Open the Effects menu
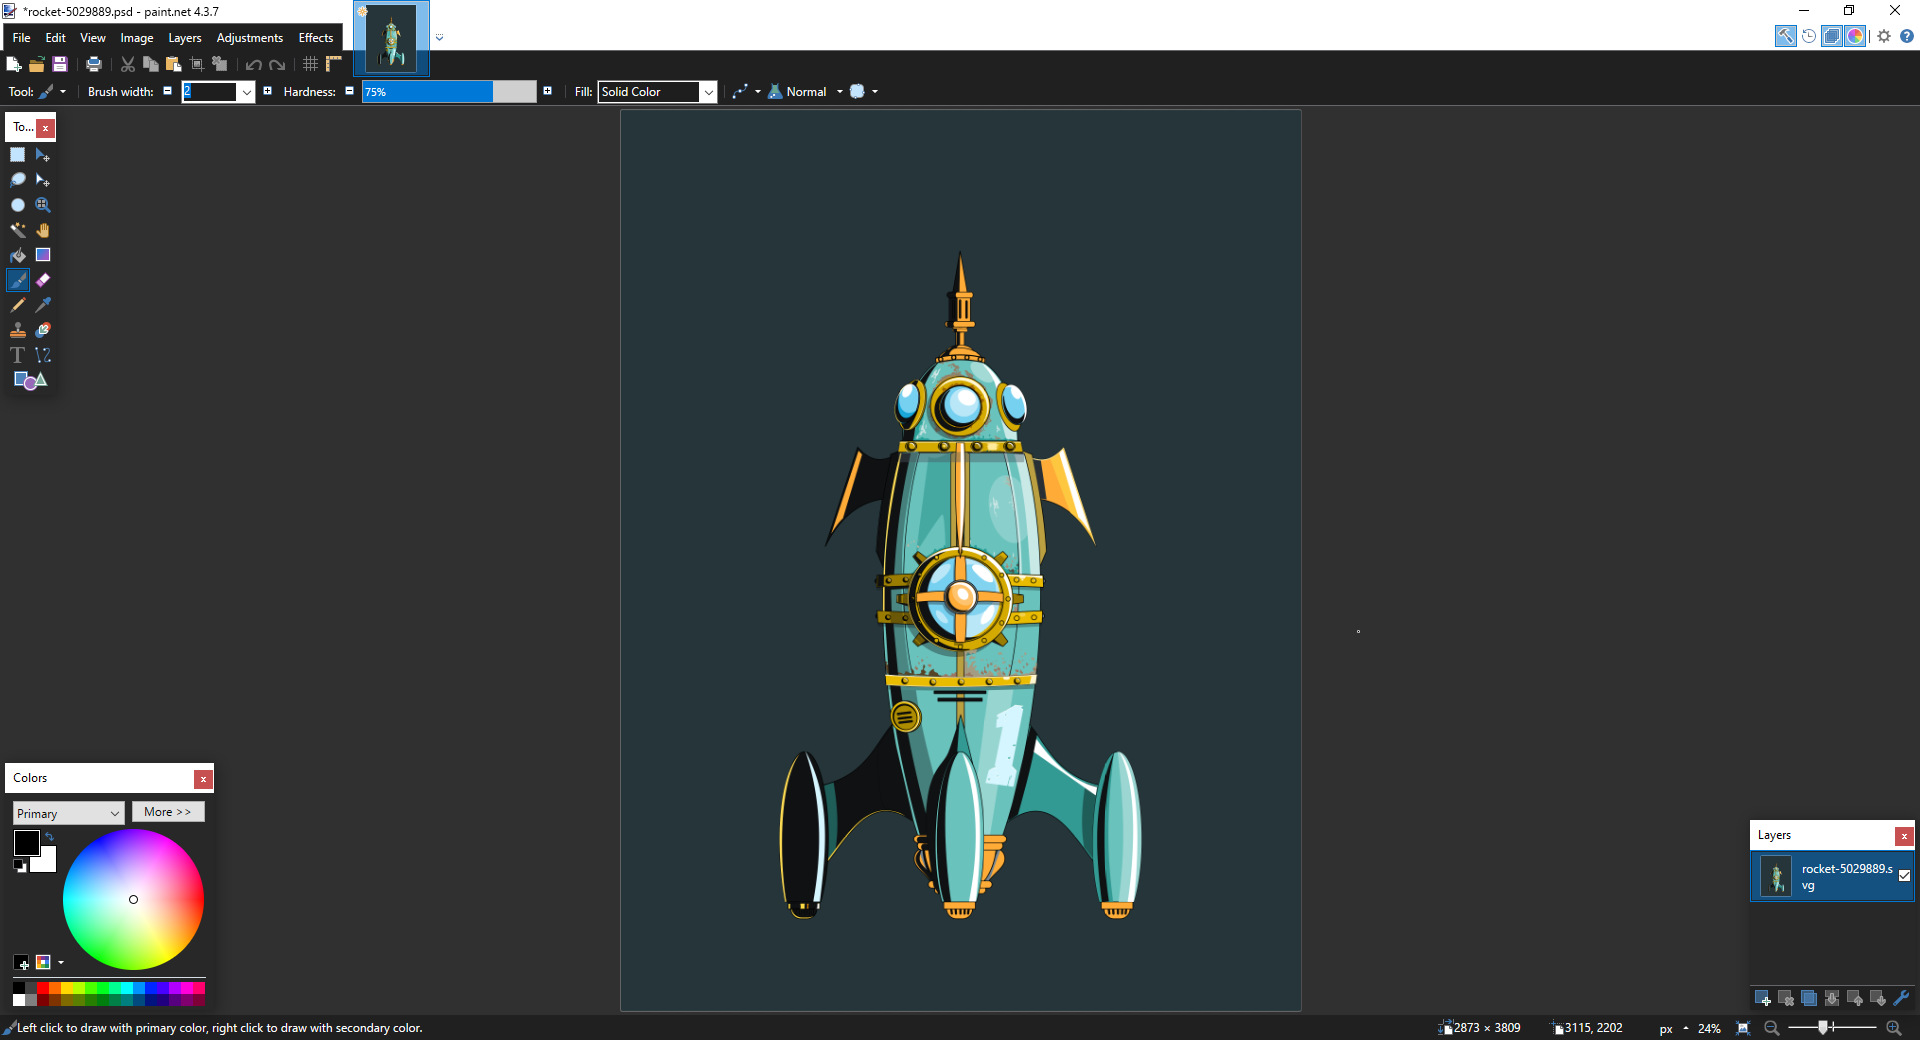 coord(315,38)
